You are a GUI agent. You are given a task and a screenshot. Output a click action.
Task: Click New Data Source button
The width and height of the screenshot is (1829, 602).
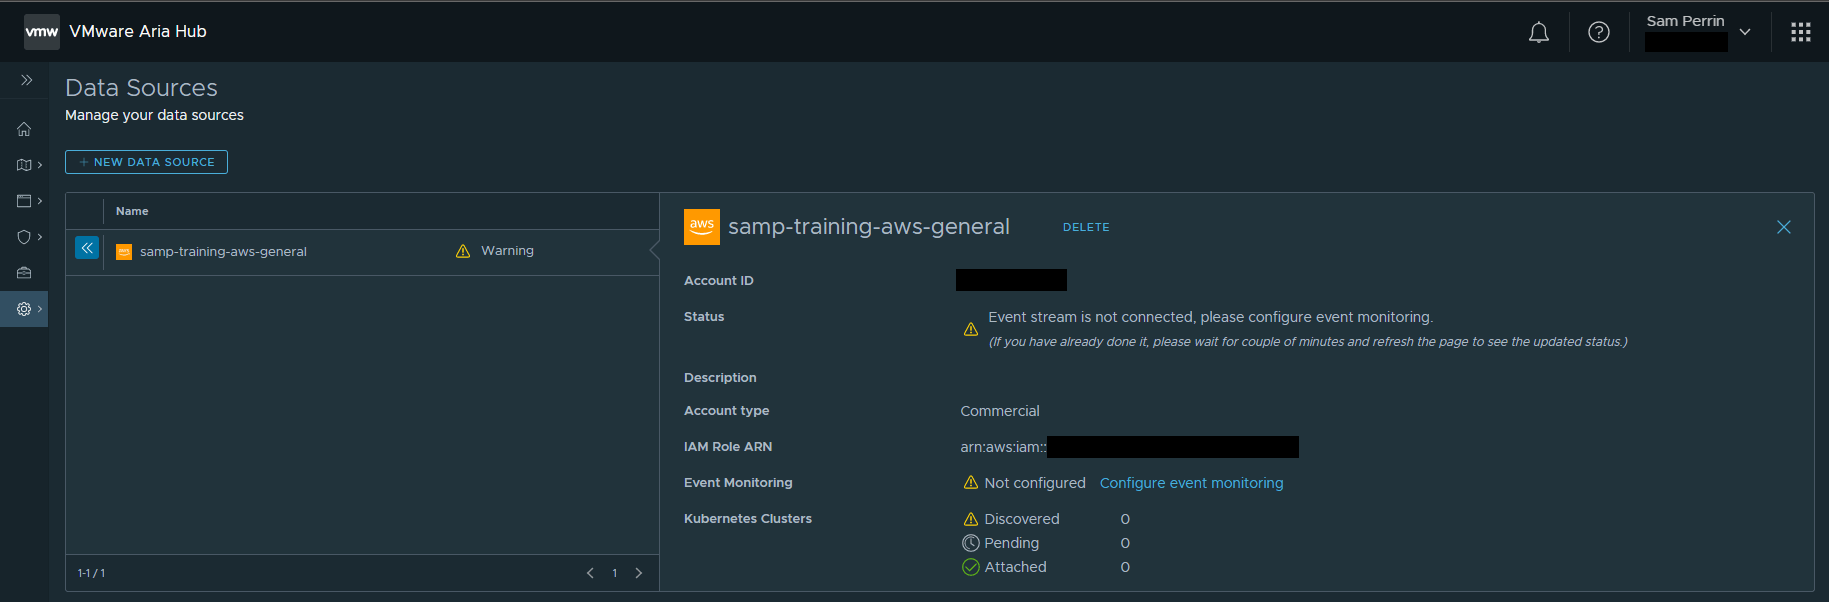[146, 162]
